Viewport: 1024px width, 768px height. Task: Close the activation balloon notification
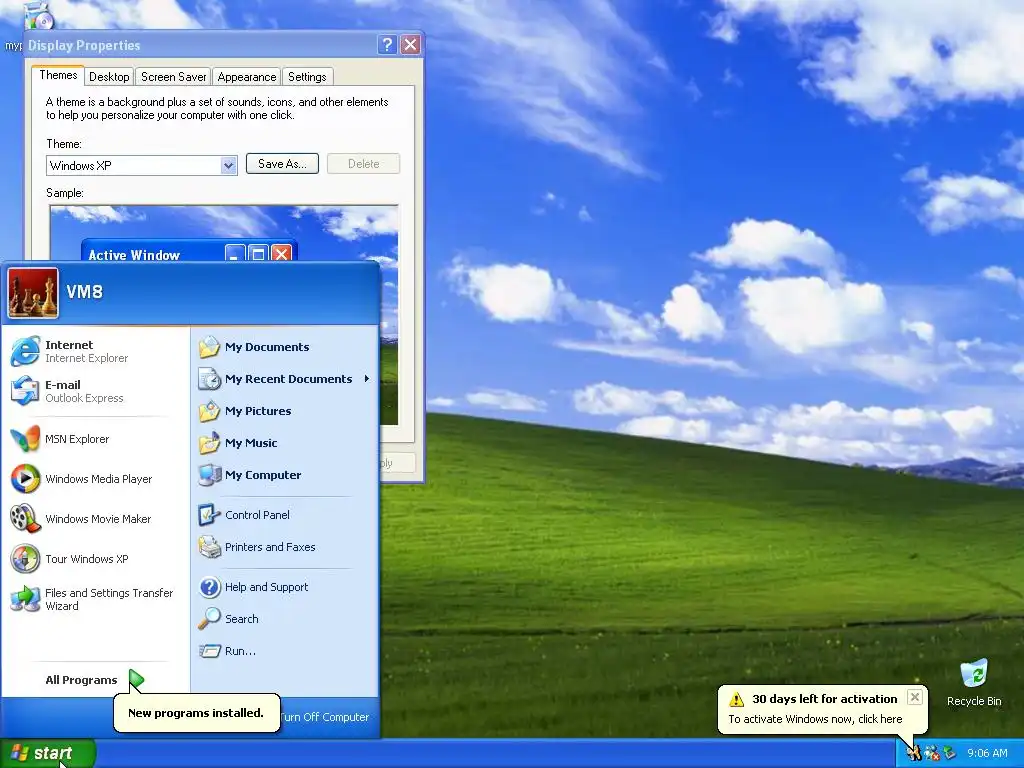pos(915,697)
